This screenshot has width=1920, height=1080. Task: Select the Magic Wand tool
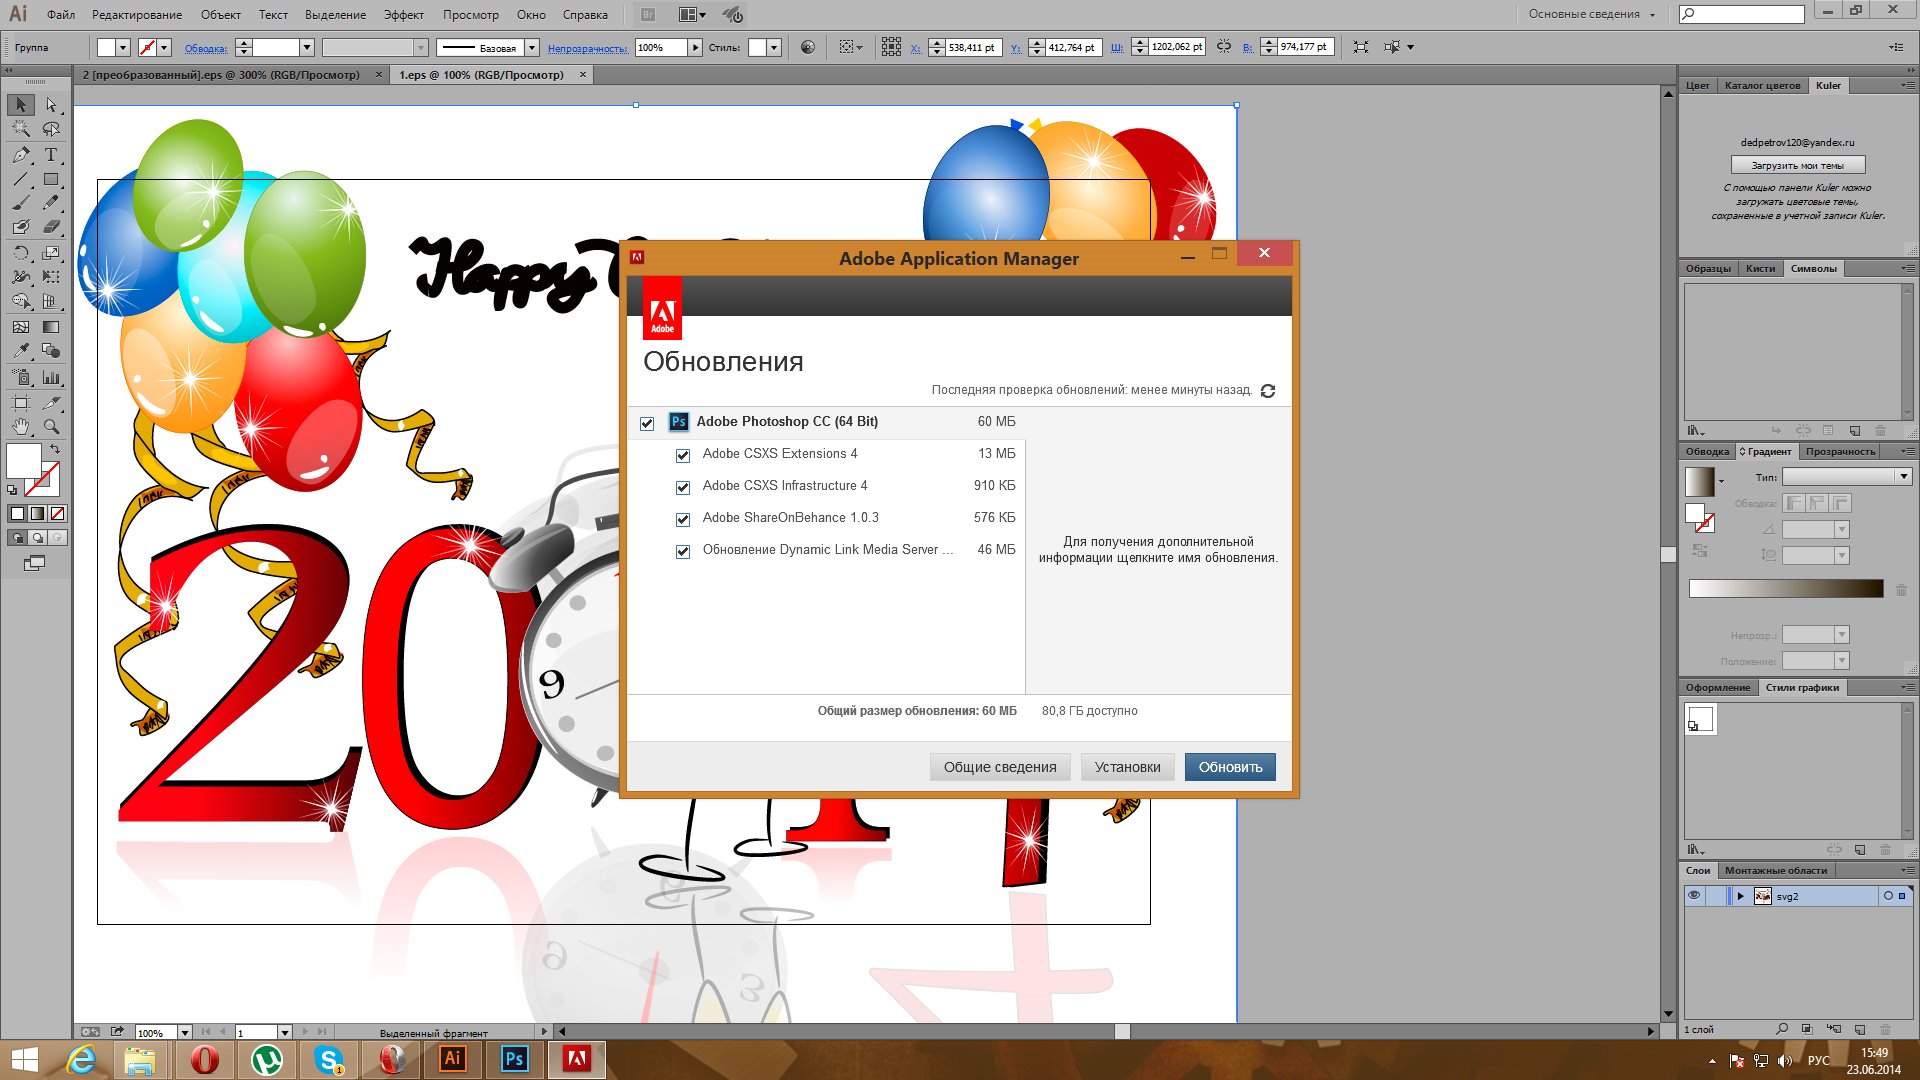point(21,129)
